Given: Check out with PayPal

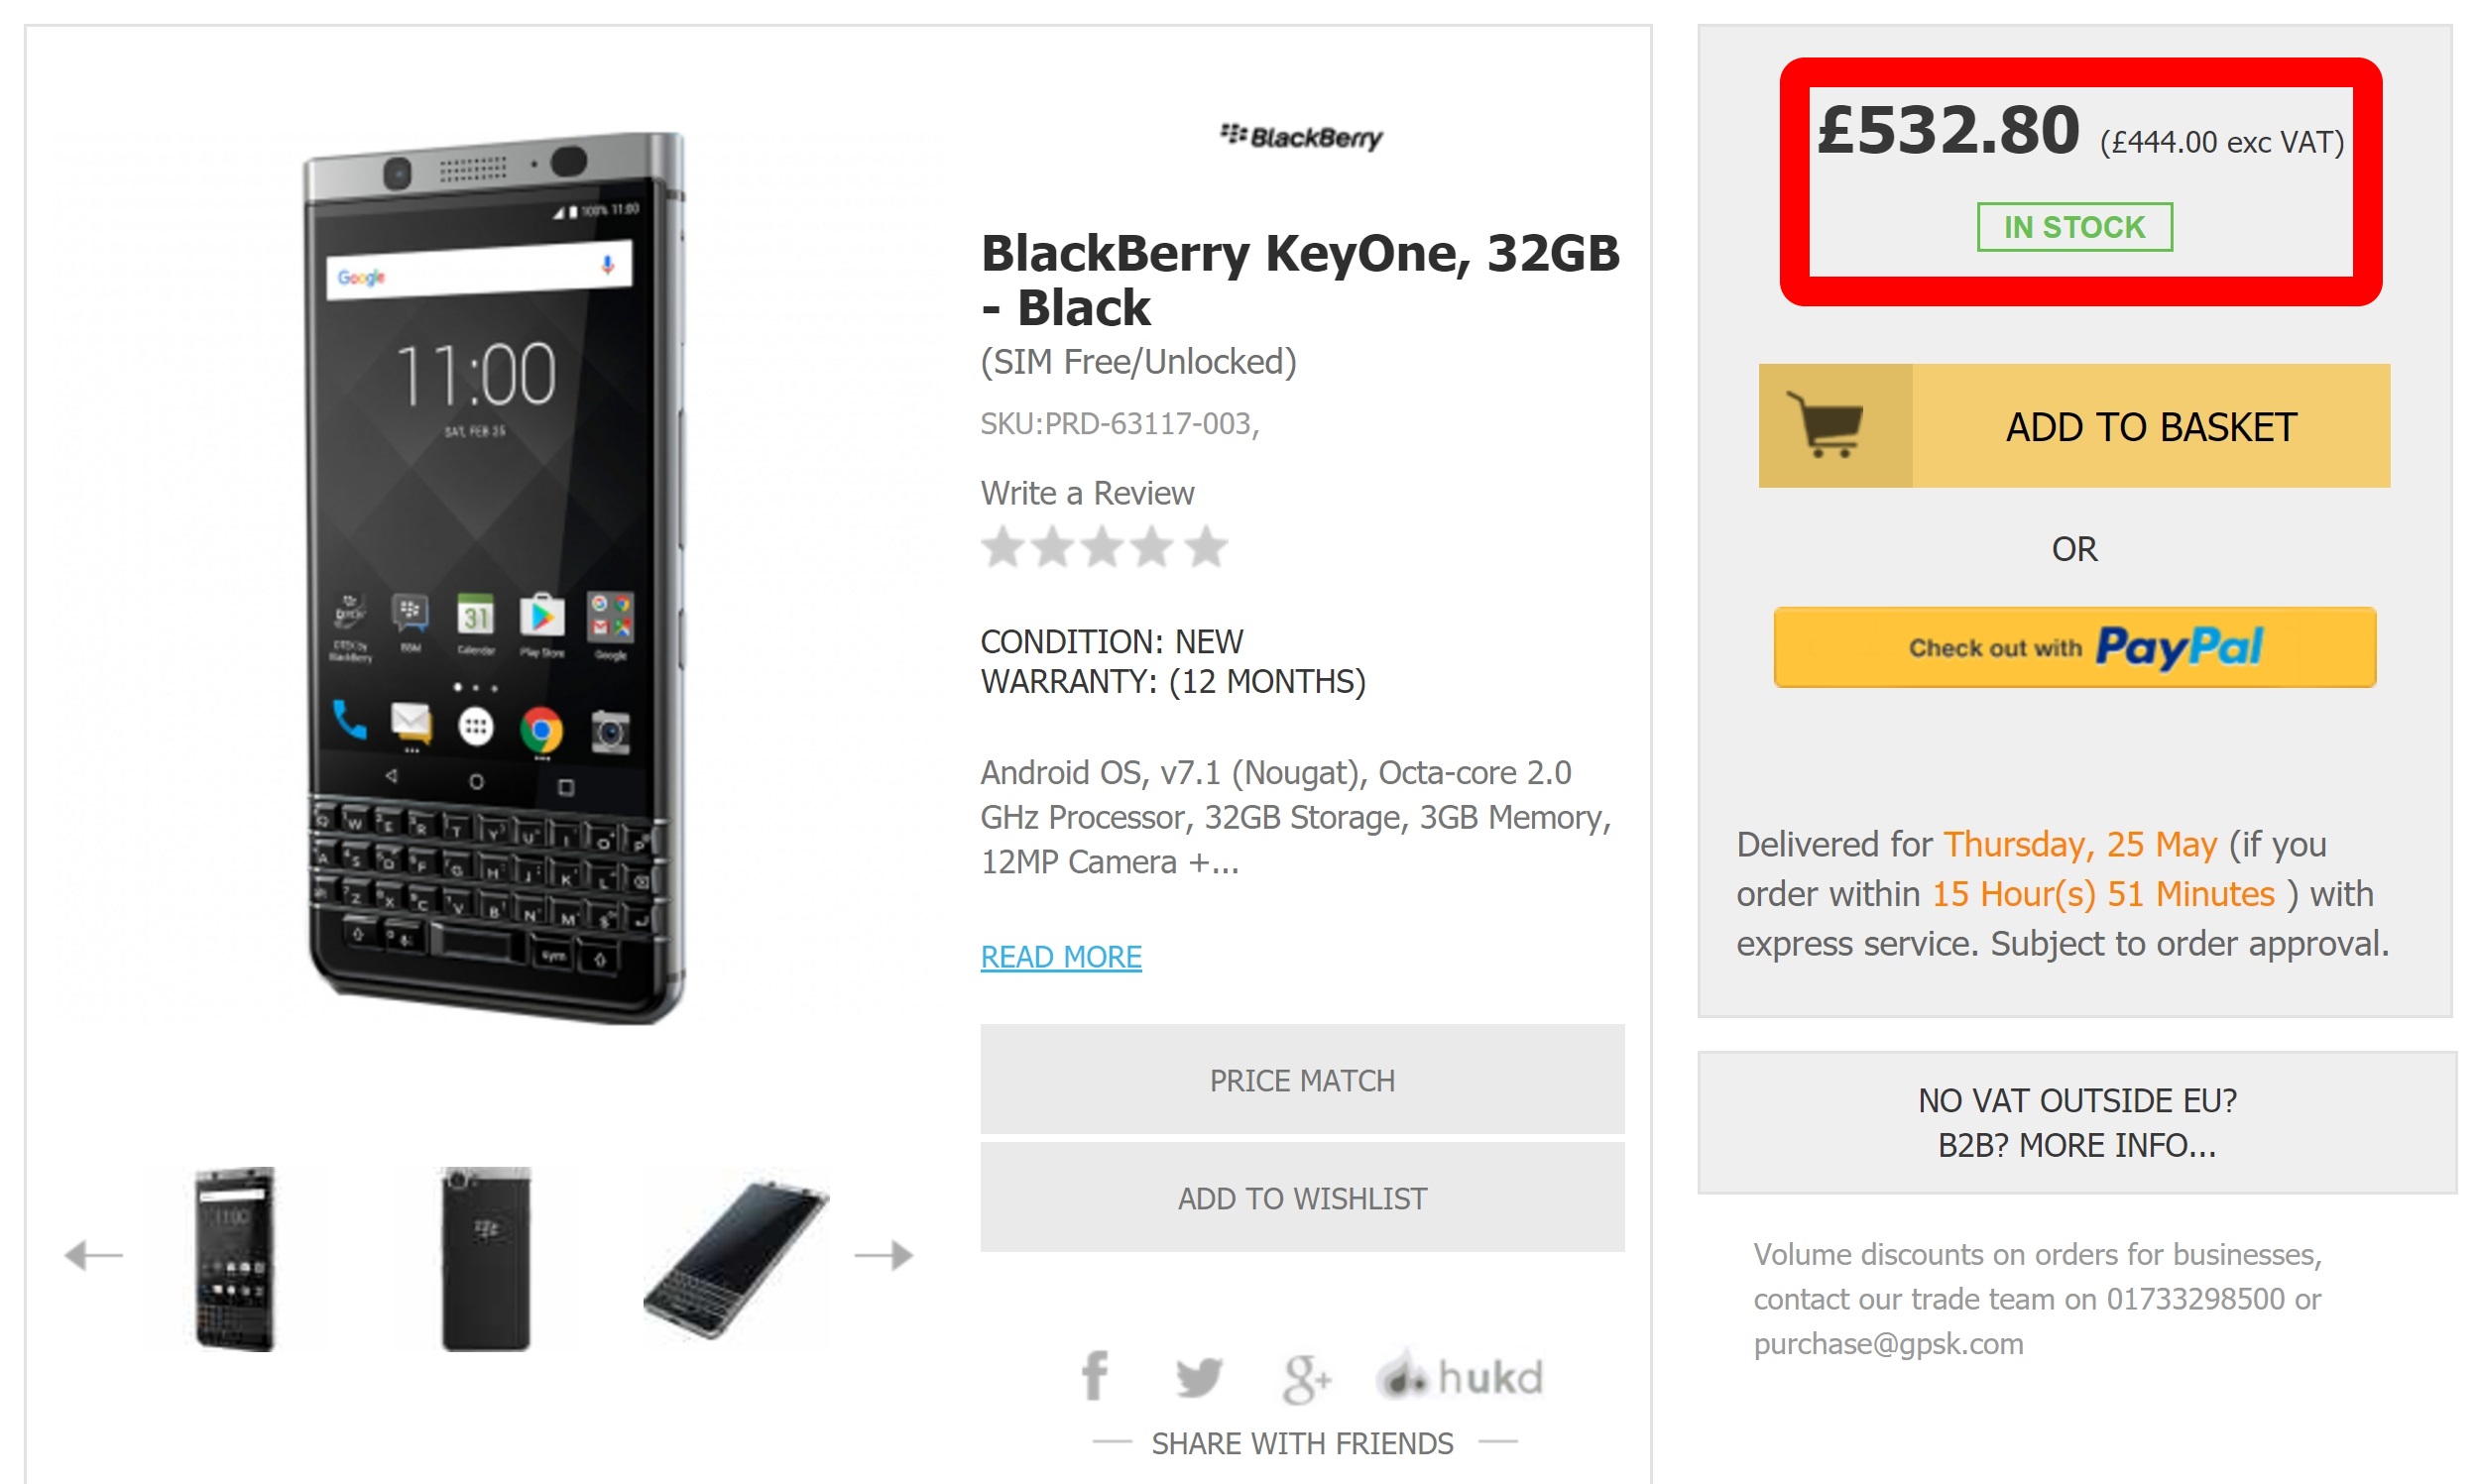Looking at the screenshot, I should pyautogui.click(x=2074, y=647).
